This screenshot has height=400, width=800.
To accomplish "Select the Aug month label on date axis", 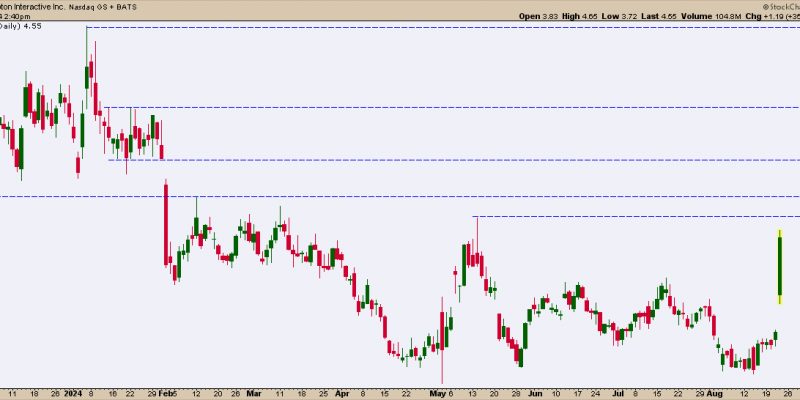I will (x=715, y=394).
